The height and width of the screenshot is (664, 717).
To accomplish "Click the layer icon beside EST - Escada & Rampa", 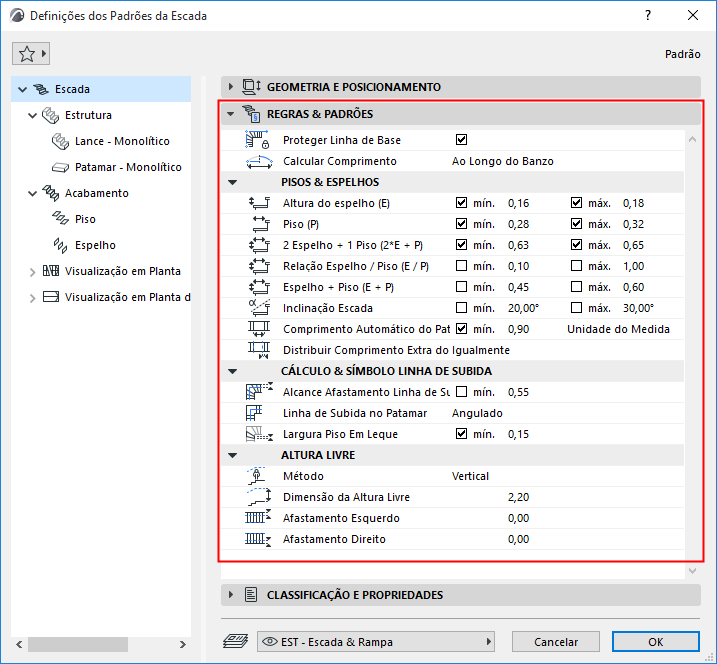I will point(235,642).
